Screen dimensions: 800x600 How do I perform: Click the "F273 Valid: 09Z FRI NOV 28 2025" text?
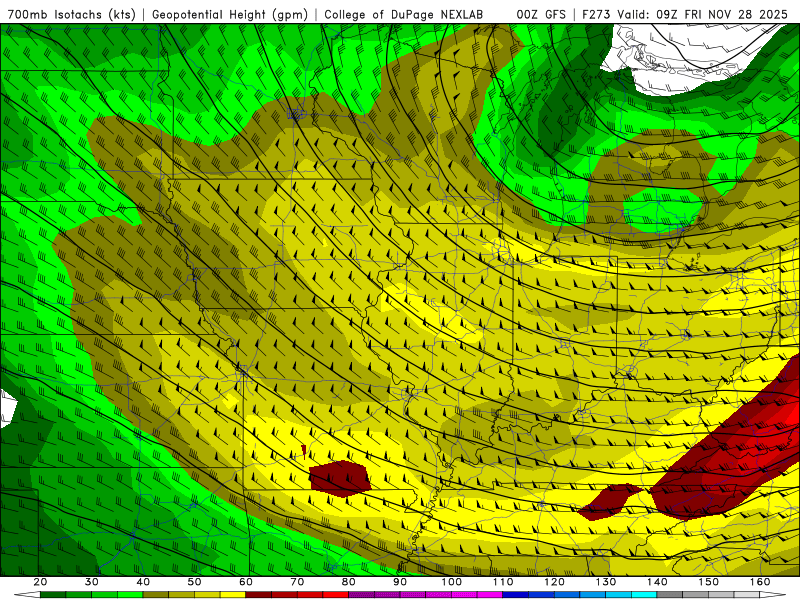click(685, 14)
